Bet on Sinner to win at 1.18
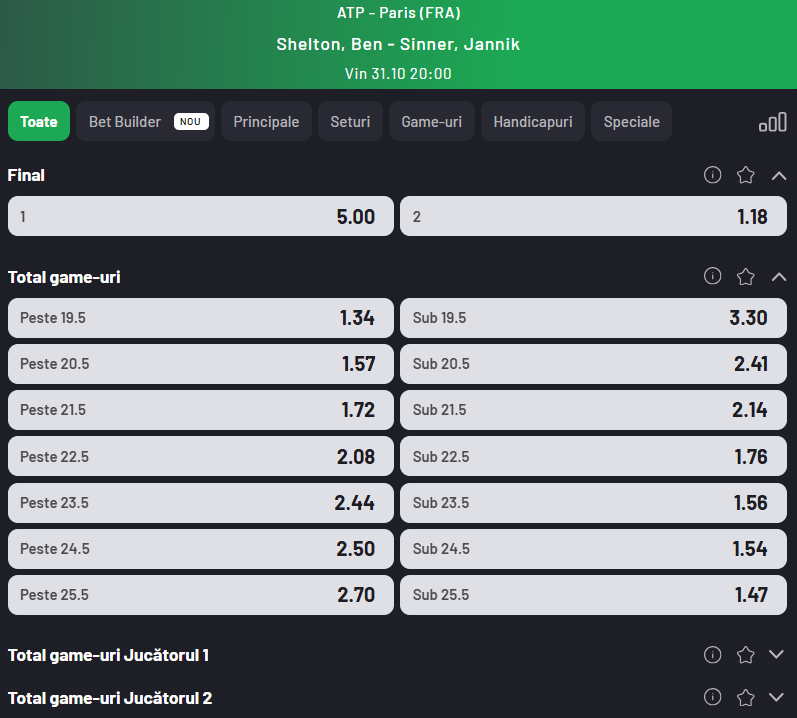797x718 pixels. 593,216
